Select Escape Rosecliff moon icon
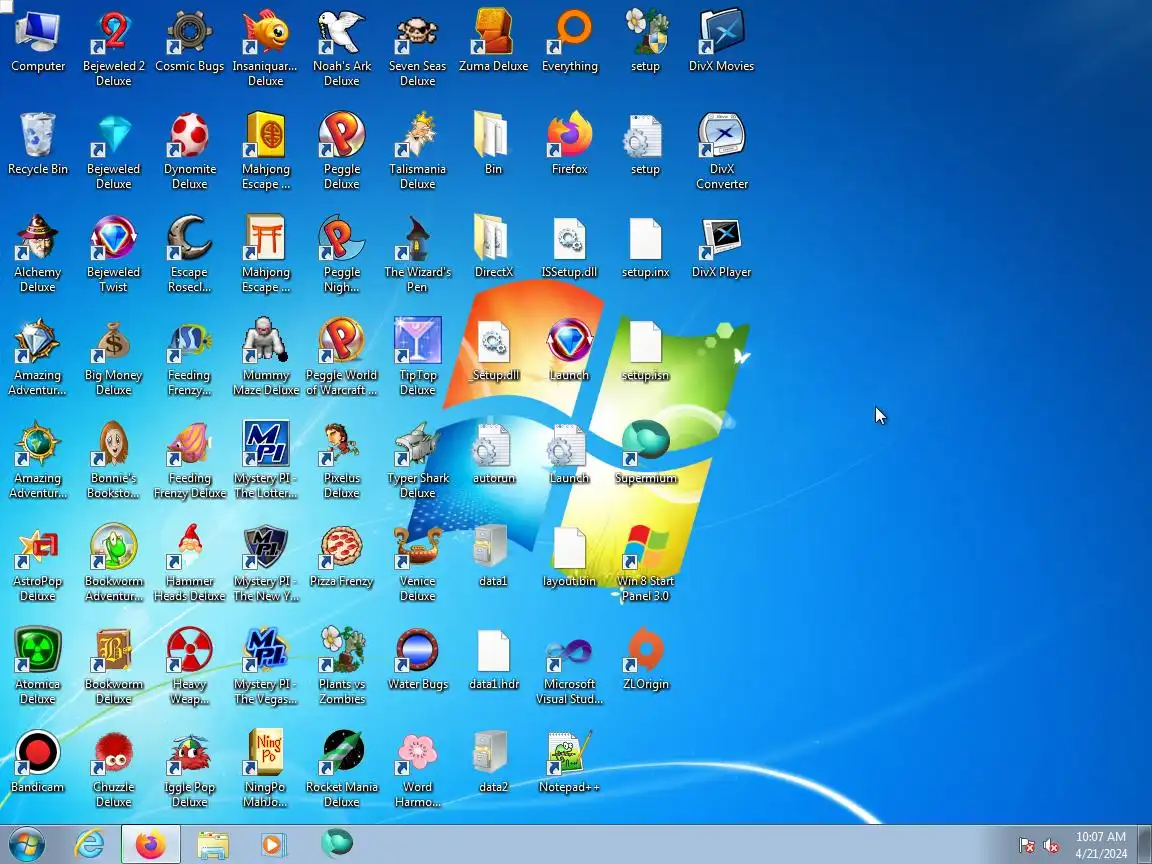Viewport: 1152px width, 864px height. 190,239
